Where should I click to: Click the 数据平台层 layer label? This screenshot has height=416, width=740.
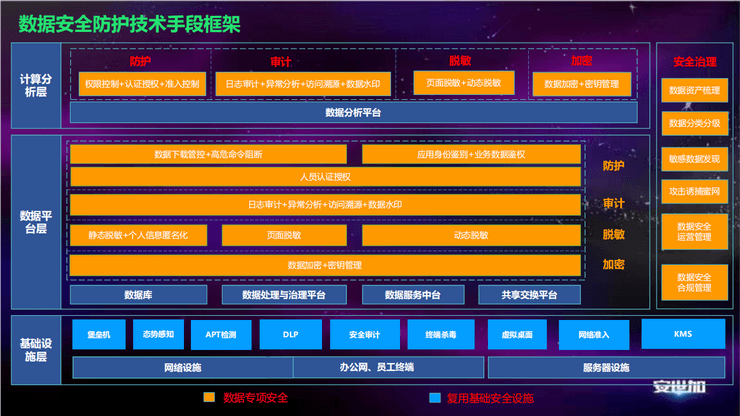(36, 222)
